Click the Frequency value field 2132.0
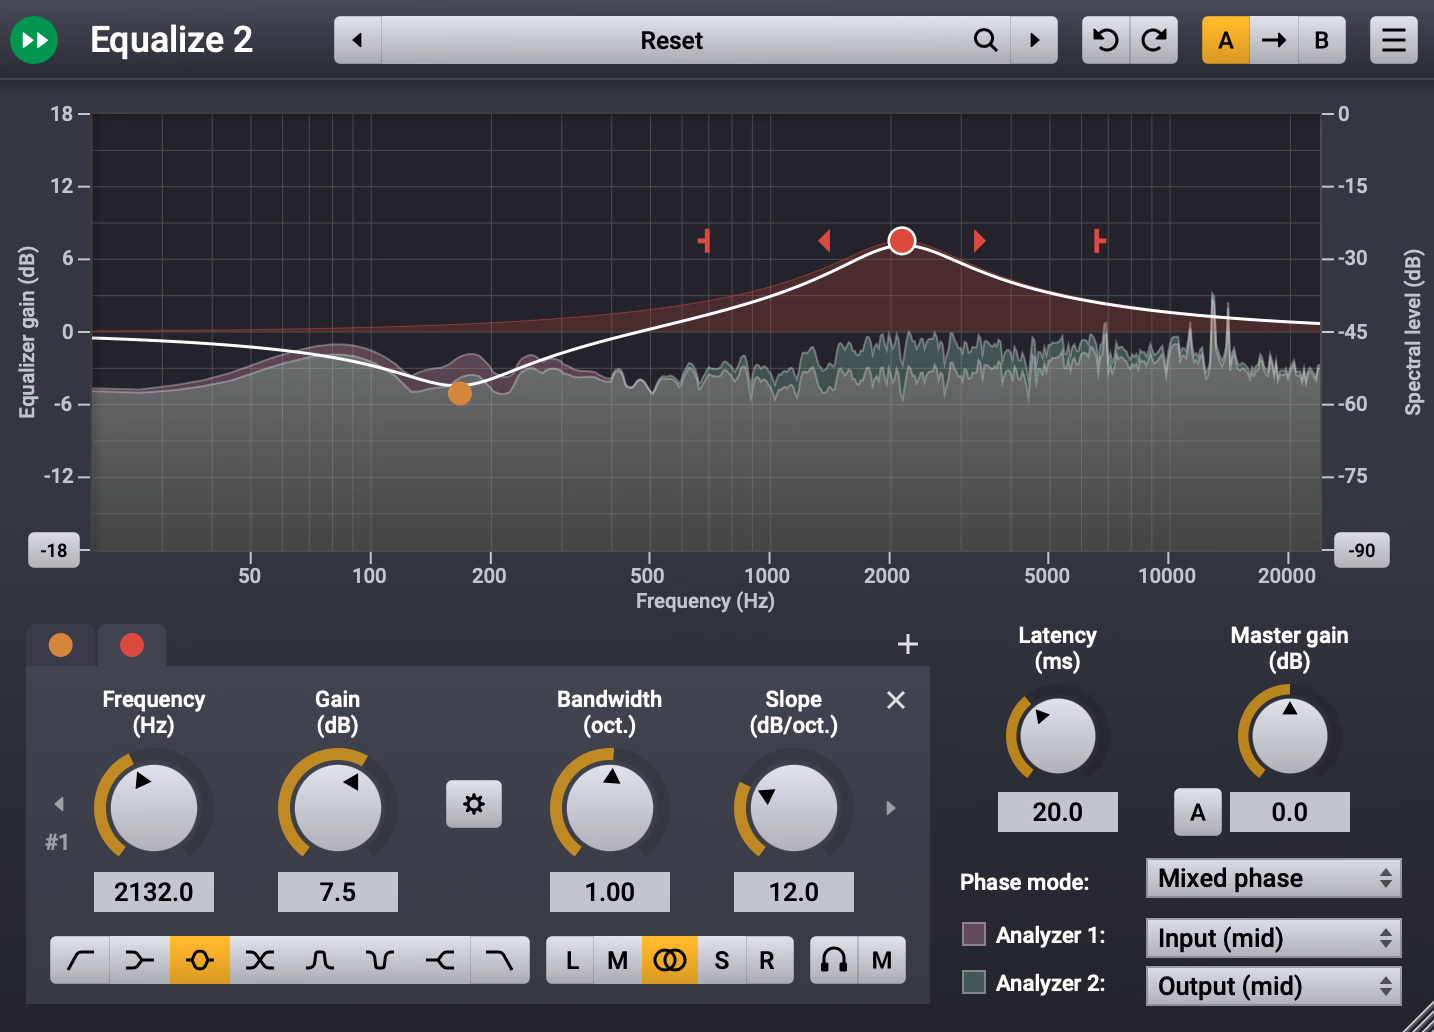 point(154,892)
